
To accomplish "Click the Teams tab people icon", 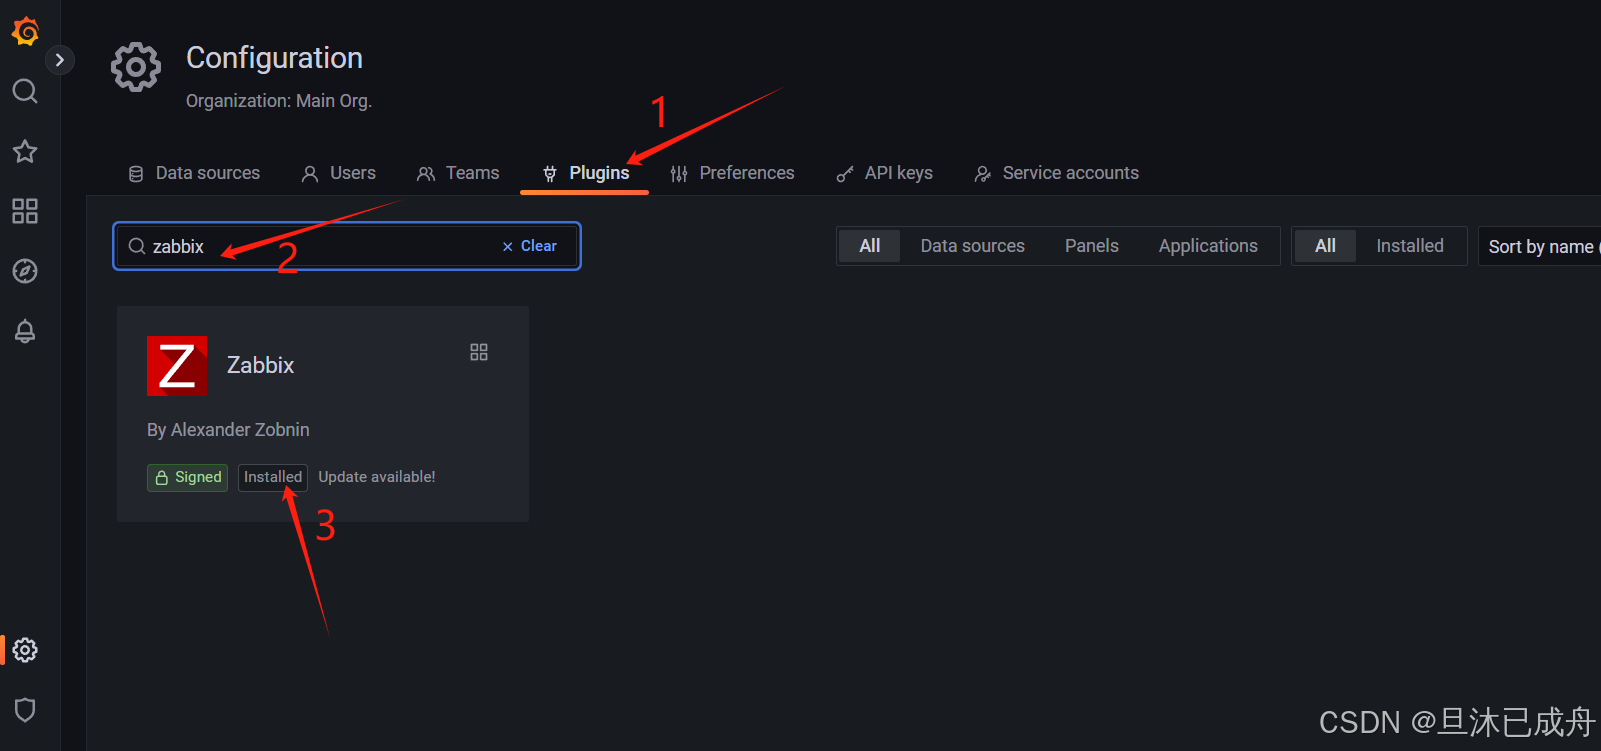I will coord(426,174).
